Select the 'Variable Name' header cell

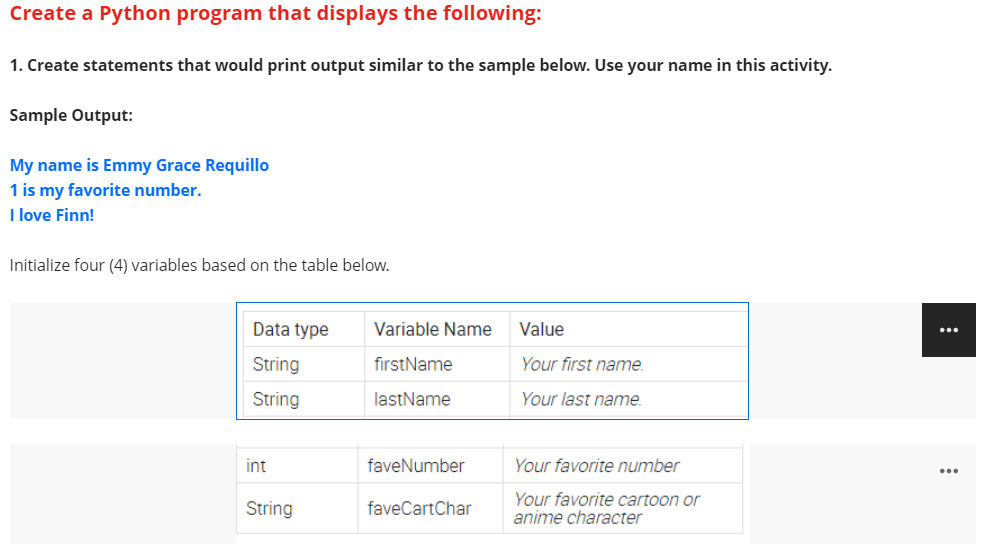pos(437,329)
